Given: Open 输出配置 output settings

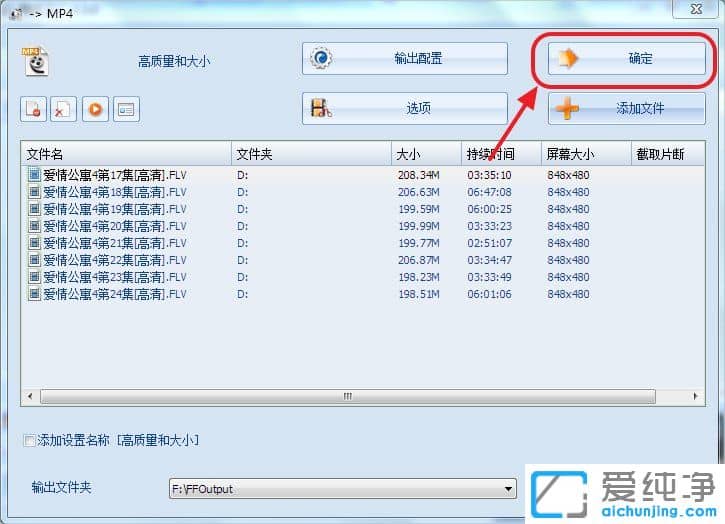Looking at the screenshot, I should tap(405, 58).
